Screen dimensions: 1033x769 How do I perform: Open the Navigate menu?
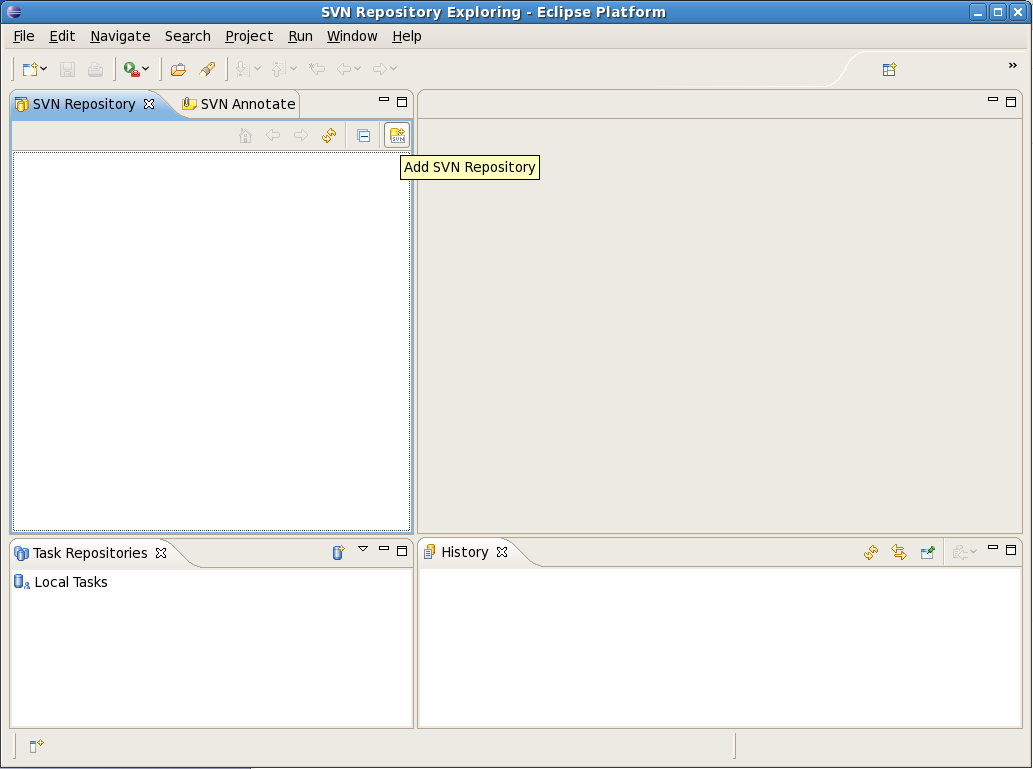click(x=120, y=36)
